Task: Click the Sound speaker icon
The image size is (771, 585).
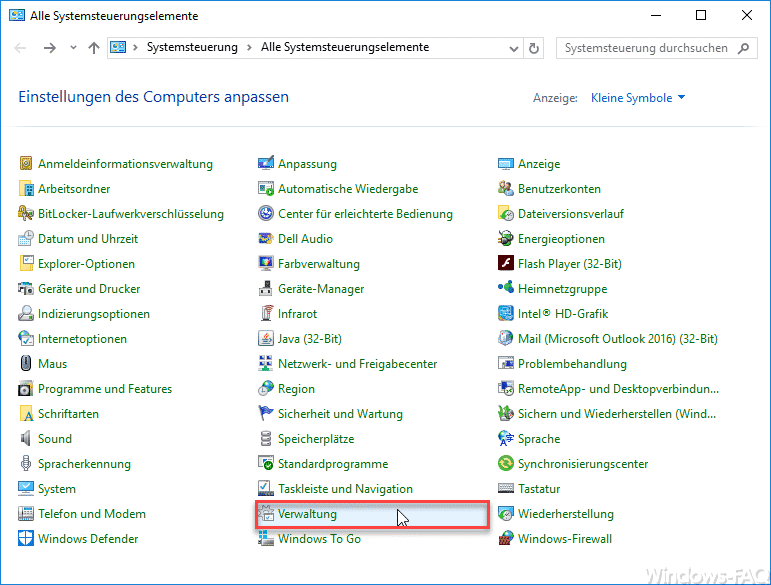Action: [x=26, y=439]
